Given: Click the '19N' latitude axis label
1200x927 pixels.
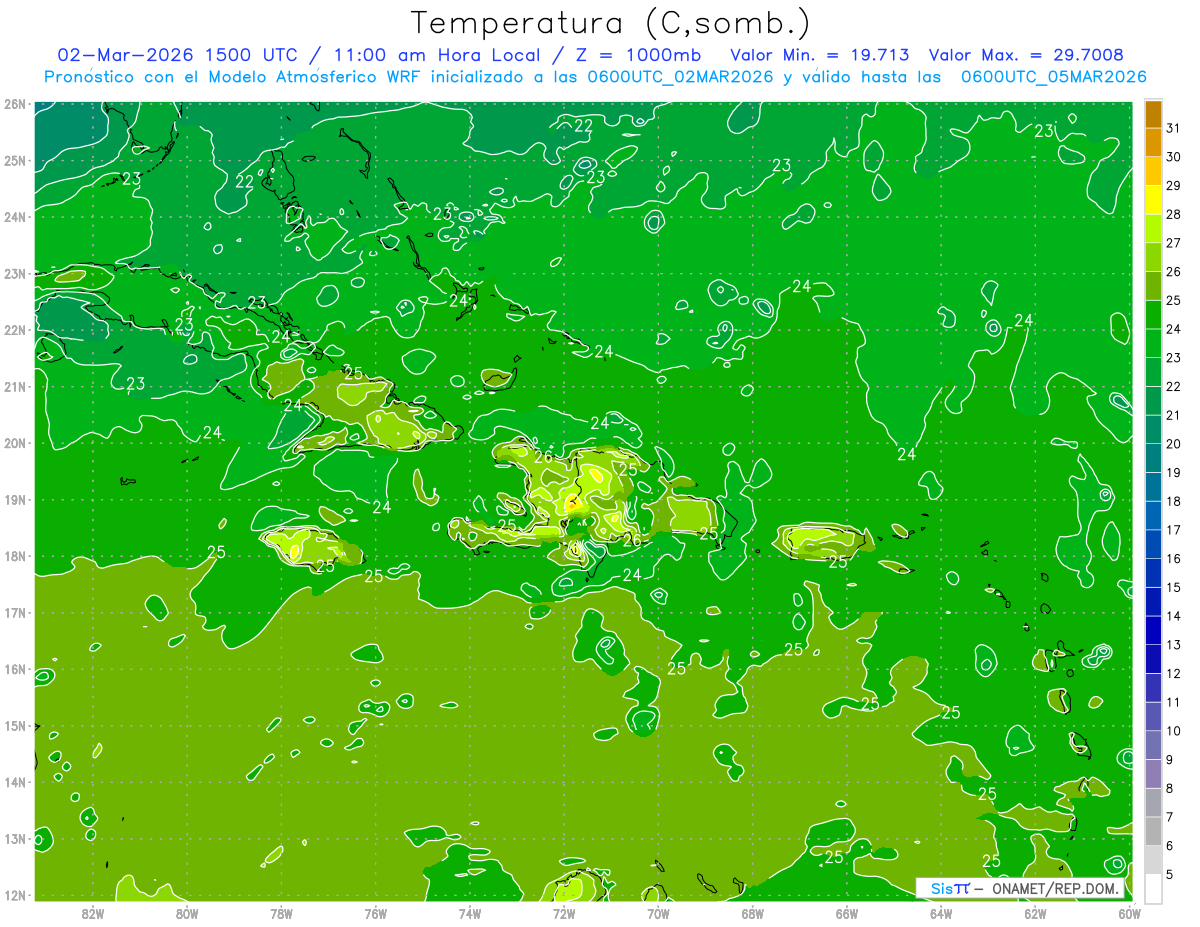Looking at the screenshot, I should 15,499.
